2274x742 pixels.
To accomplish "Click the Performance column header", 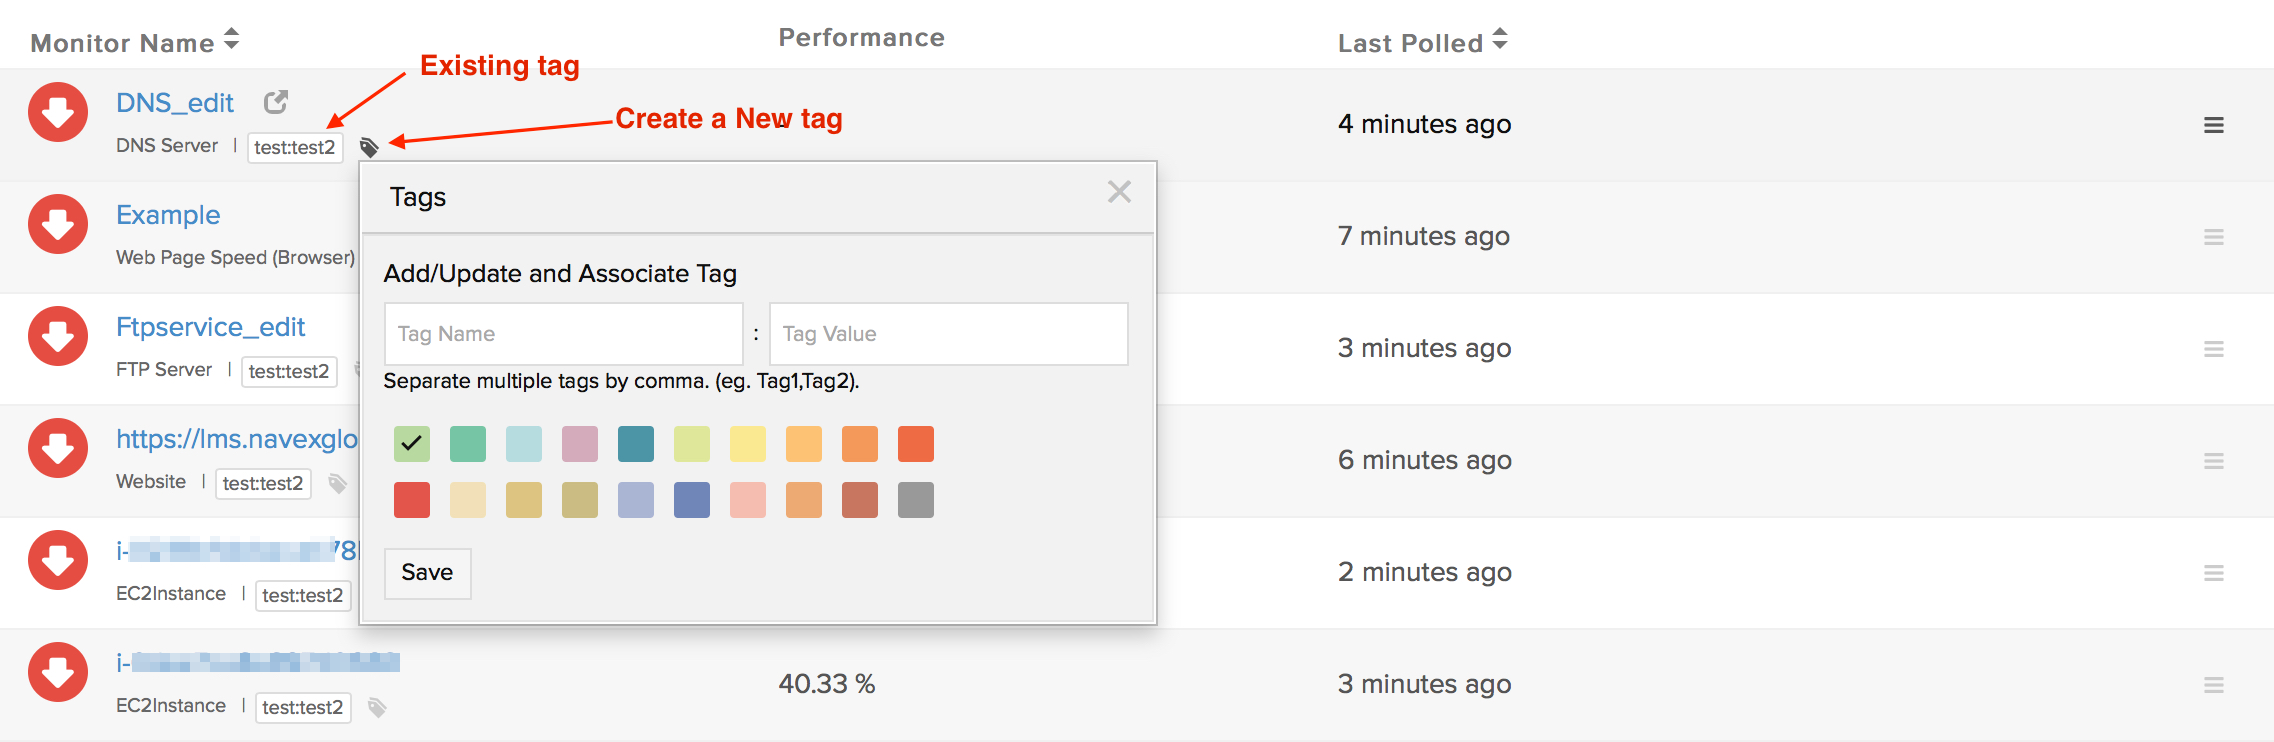I will [861, 38].
